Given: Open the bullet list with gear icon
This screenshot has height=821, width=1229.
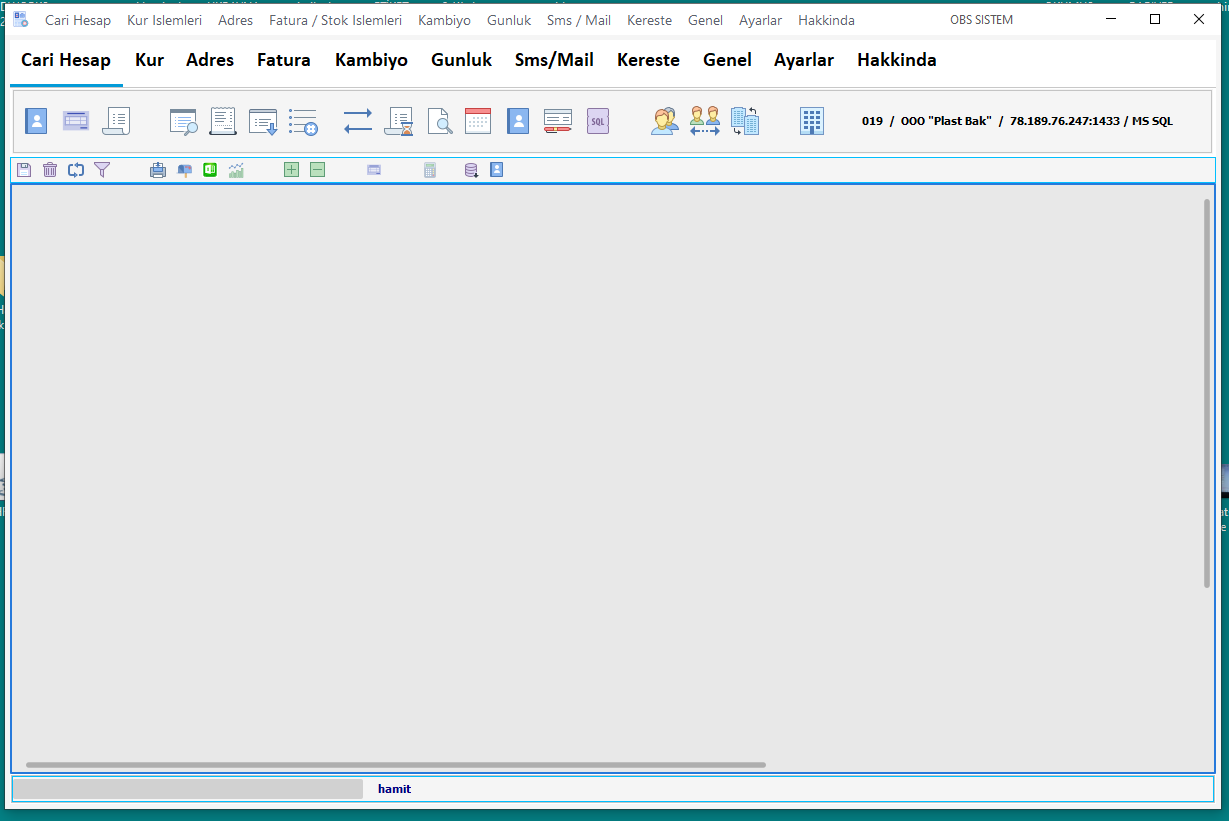Looking at the screenshot, I should click(x=303, y=121).
